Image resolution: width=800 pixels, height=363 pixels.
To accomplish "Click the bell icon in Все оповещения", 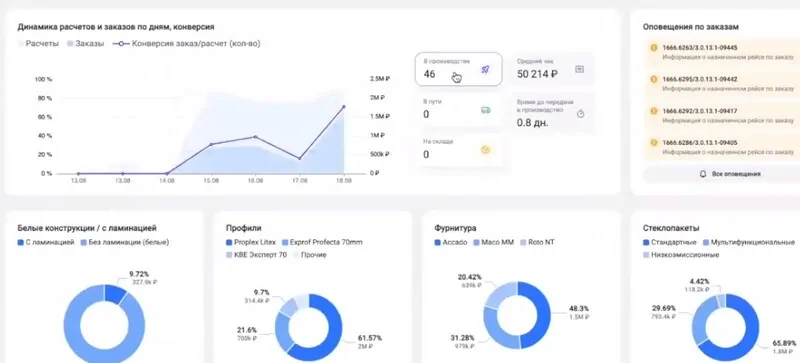I will click(703, 174).
